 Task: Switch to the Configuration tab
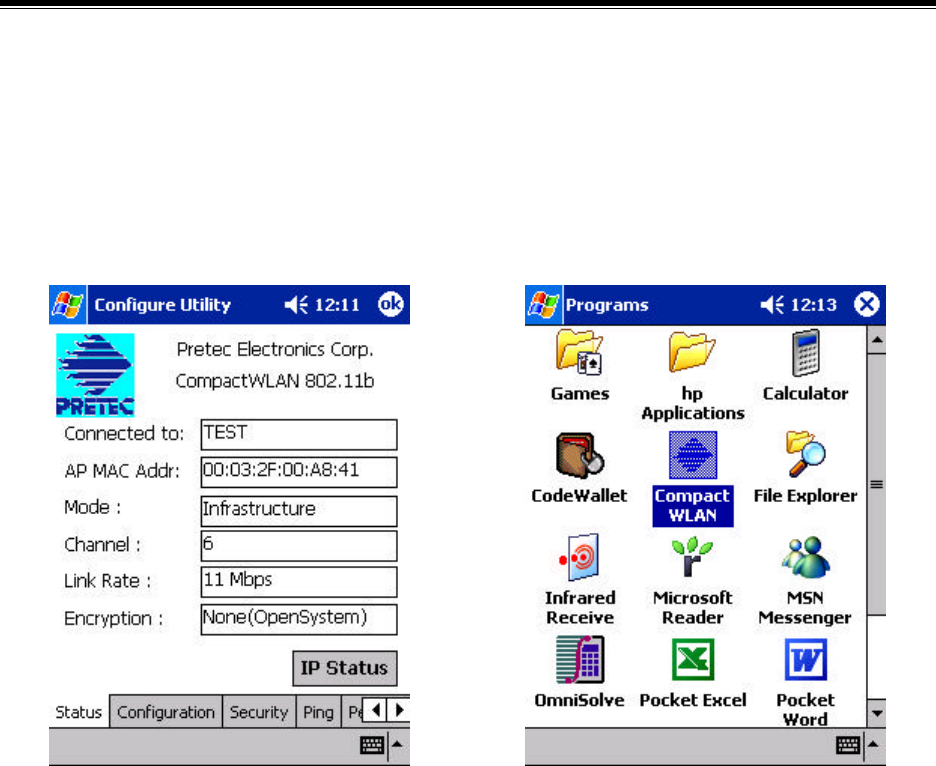pyautogui.click(x=166, y=712)
